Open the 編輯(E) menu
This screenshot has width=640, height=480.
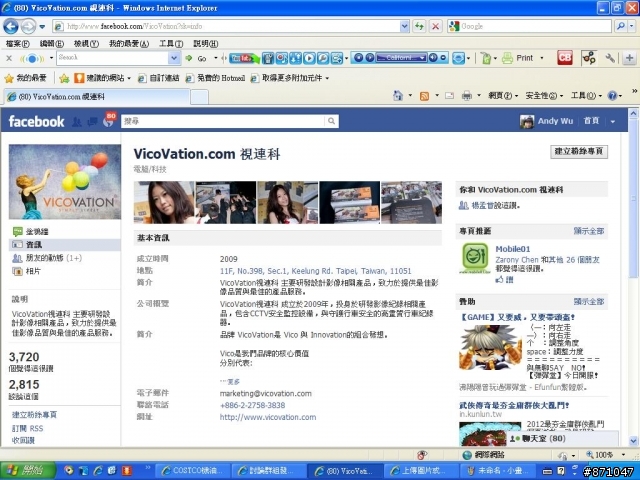(x=51, y=43)
